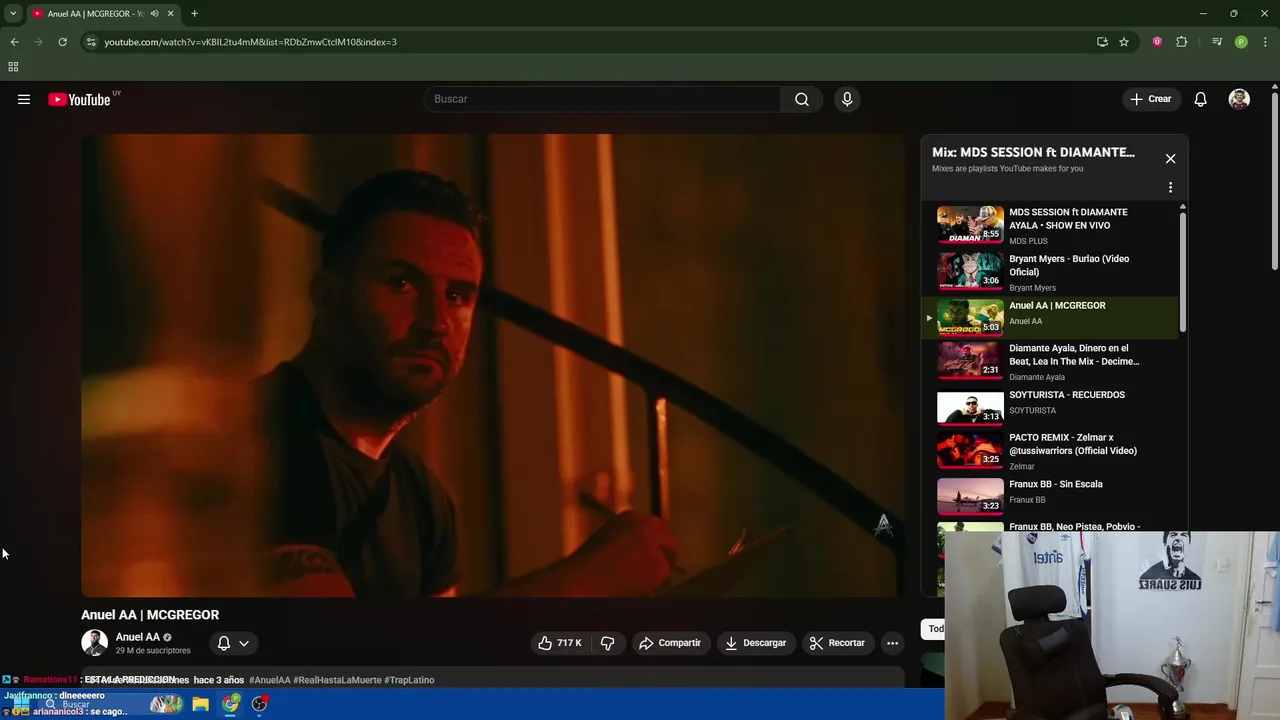Open a new browser tab
The width and height of the screenshot is (1280, 720).
(194, 14)
